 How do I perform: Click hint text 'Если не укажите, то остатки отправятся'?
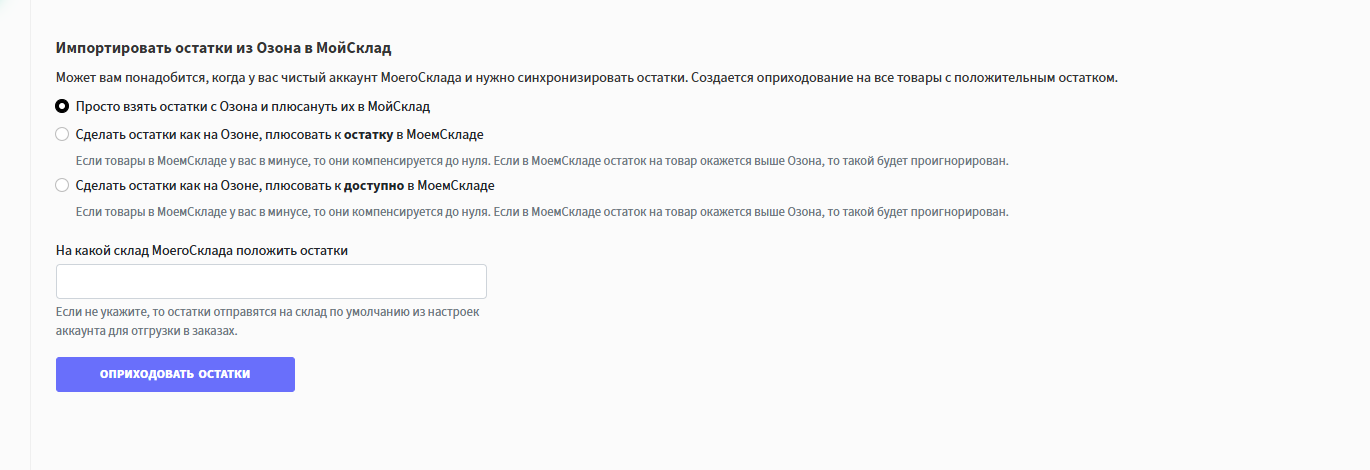tap(268, 322)
